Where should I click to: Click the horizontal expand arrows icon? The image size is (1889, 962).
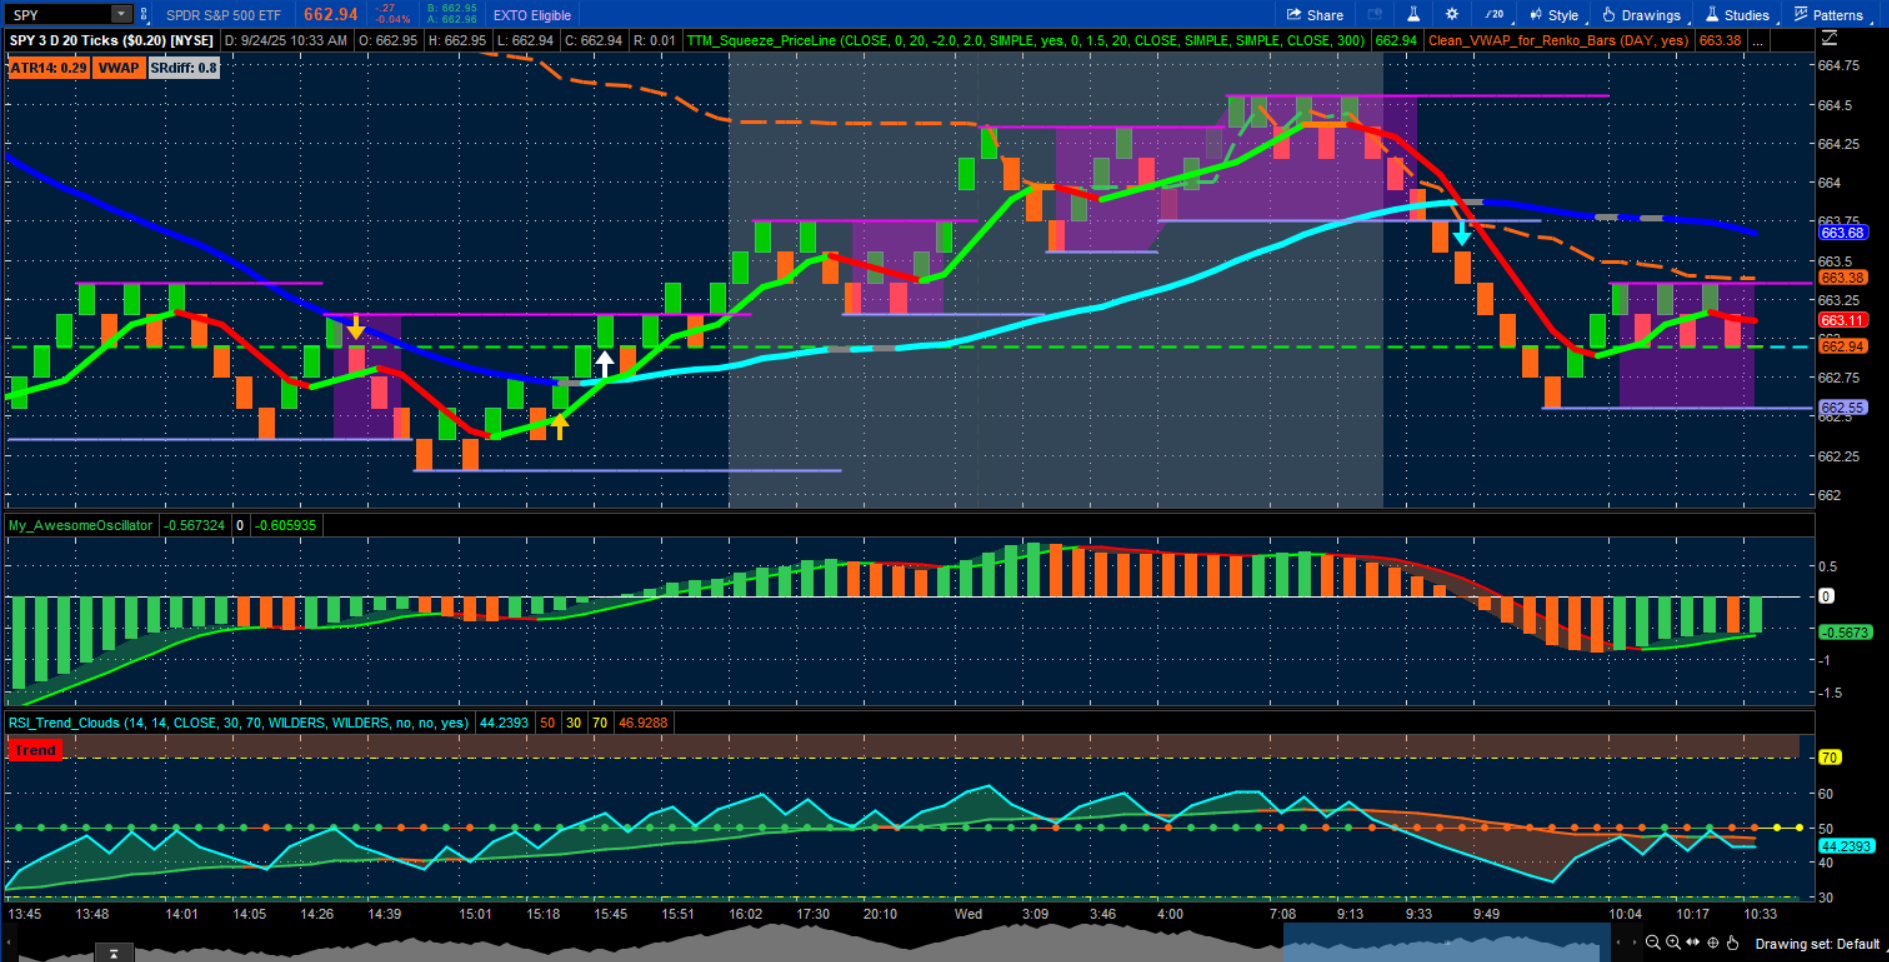1692,943
